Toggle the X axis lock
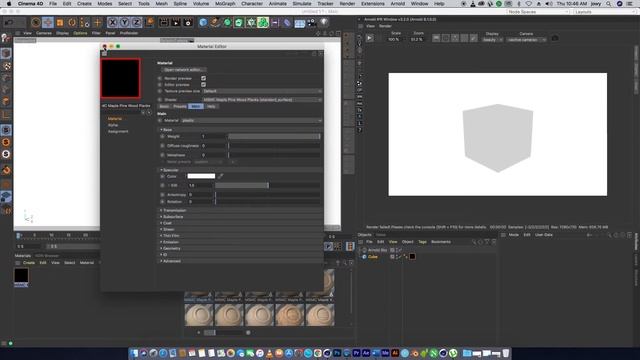Screen dimensions: 640x360 coord(113,23)
